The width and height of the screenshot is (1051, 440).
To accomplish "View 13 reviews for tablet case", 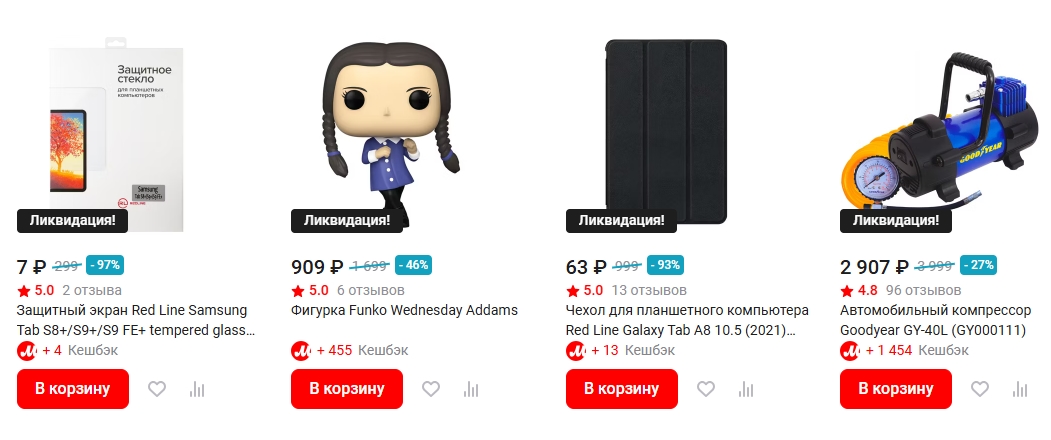I will coord(648,291).
